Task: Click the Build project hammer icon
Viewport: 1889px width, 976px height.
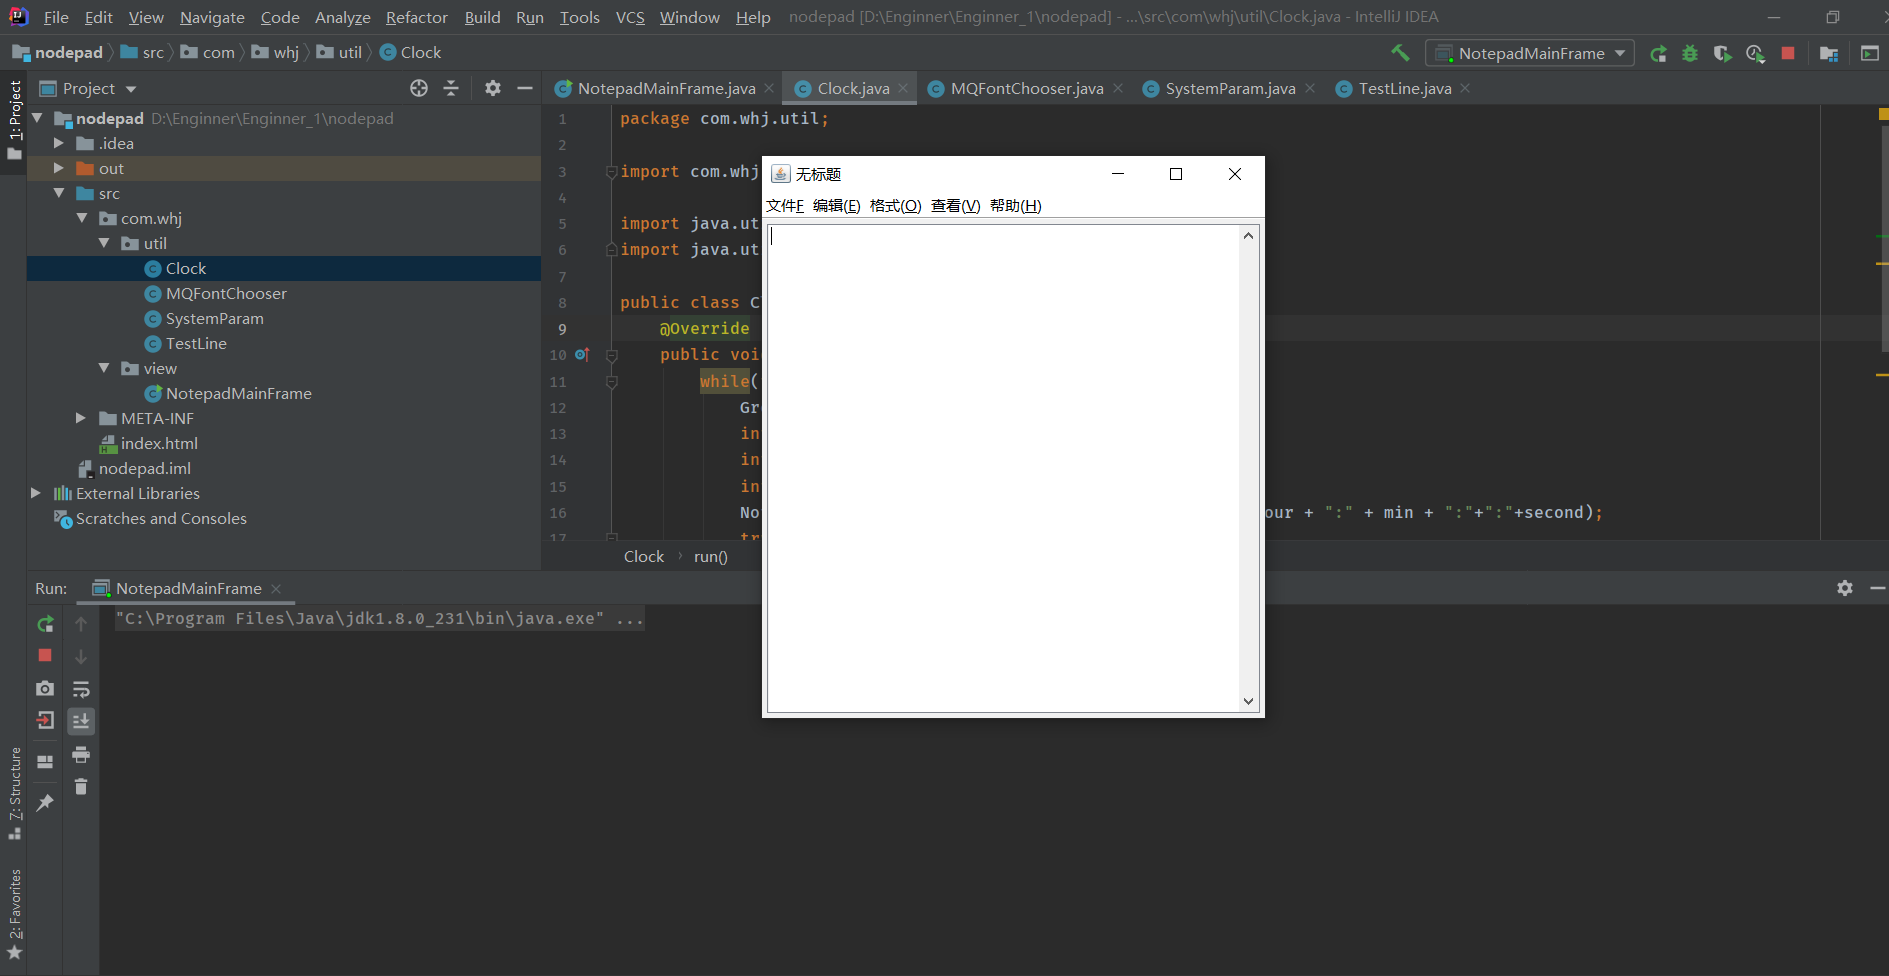Action: tap(1400, 53)
